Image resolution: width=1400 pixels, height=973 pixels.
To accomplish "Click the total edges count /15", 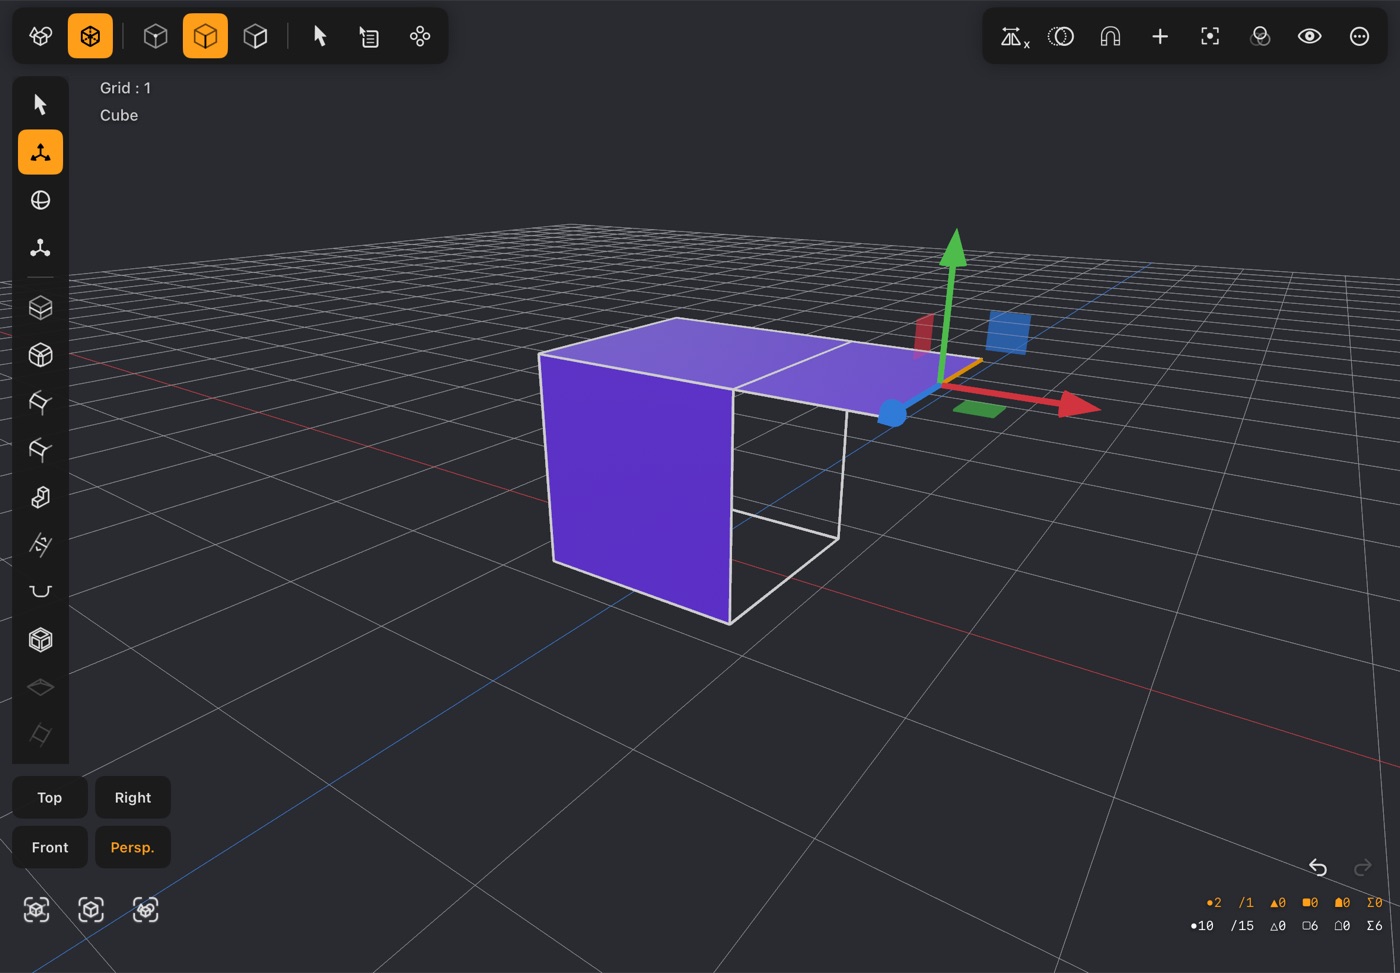I will coord(1243,926).
